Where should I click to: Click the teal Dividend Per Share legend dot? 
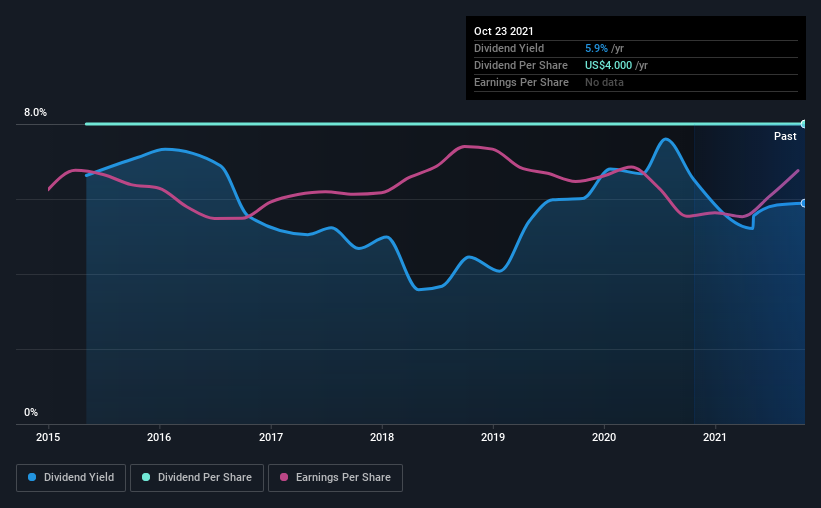146,477
